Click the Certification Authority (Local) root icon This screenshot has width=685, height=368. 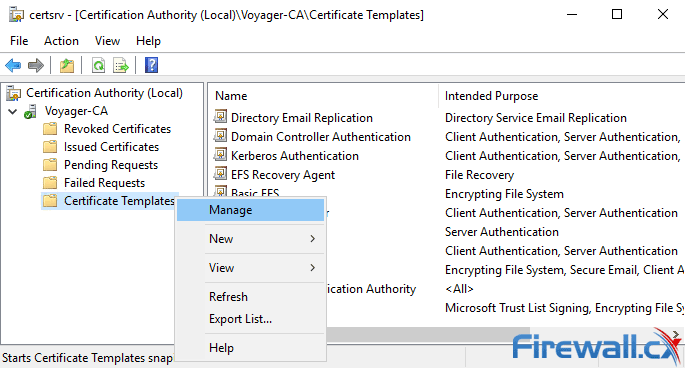14,93
